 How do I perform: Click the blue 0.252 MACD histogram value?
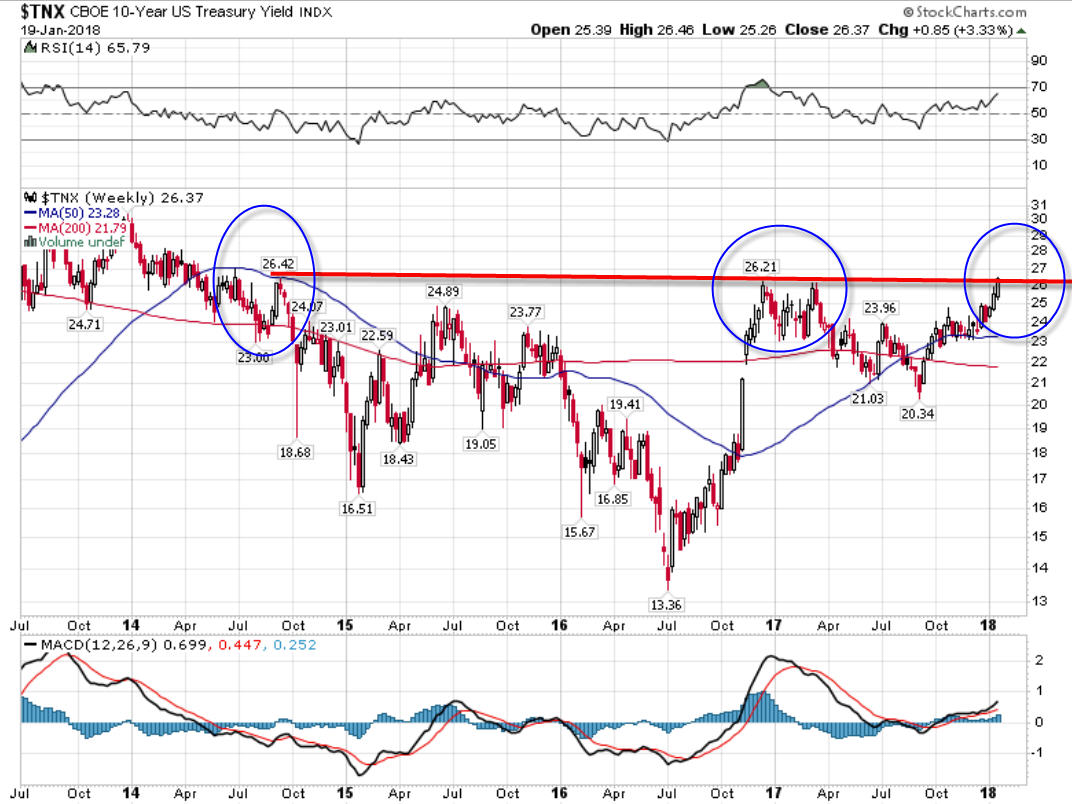pos(295,645)
